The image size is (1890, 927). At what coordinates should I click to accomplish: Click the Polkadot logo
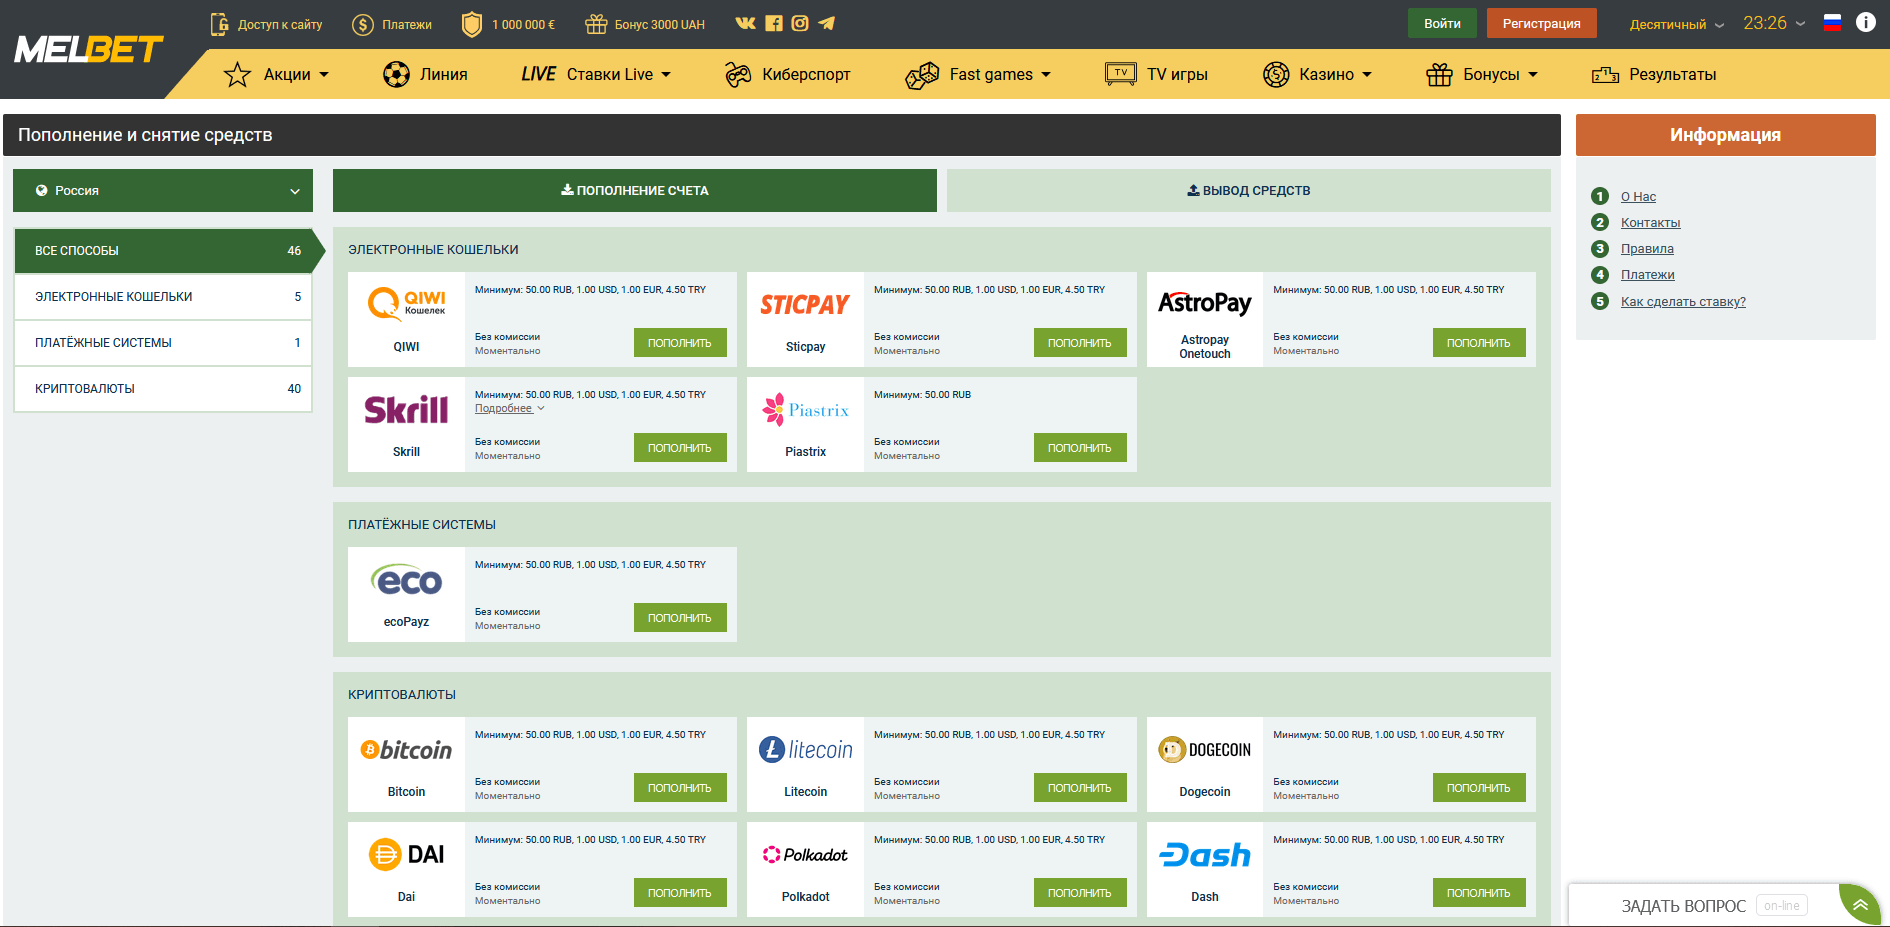pos(805,855)
